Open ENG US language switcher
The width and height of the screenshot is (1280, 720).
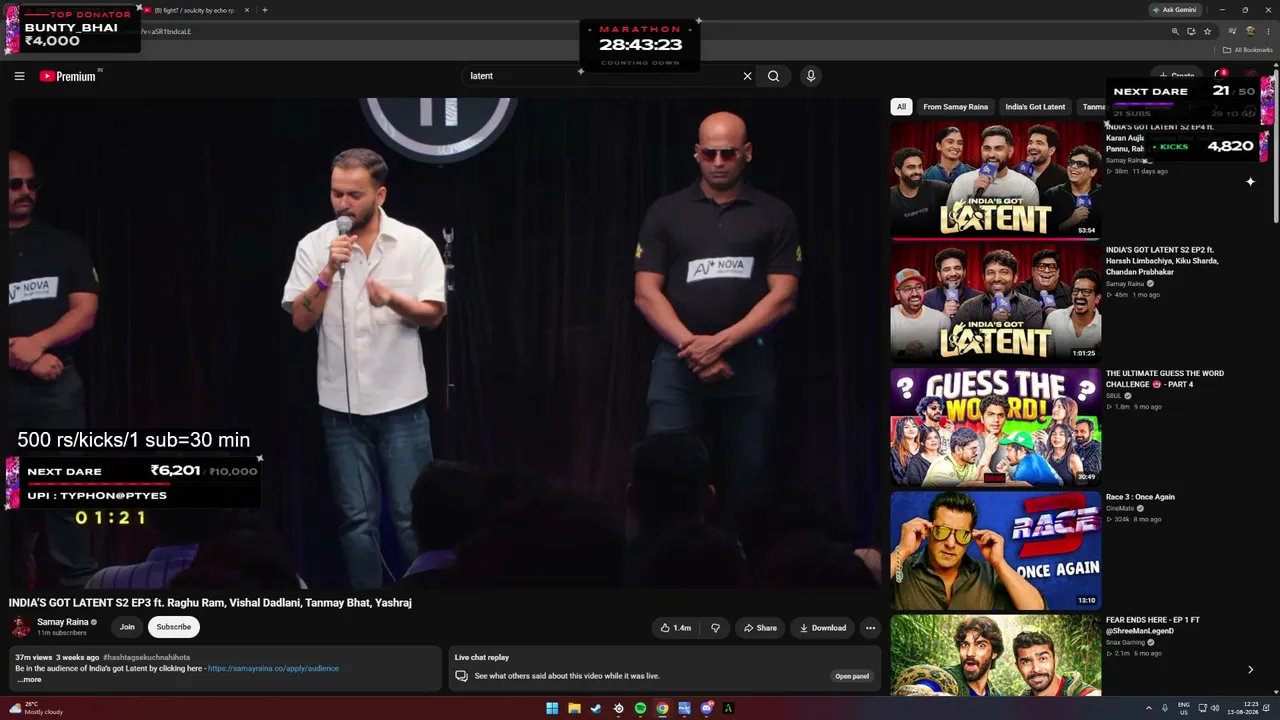[x=1184, y=708]
